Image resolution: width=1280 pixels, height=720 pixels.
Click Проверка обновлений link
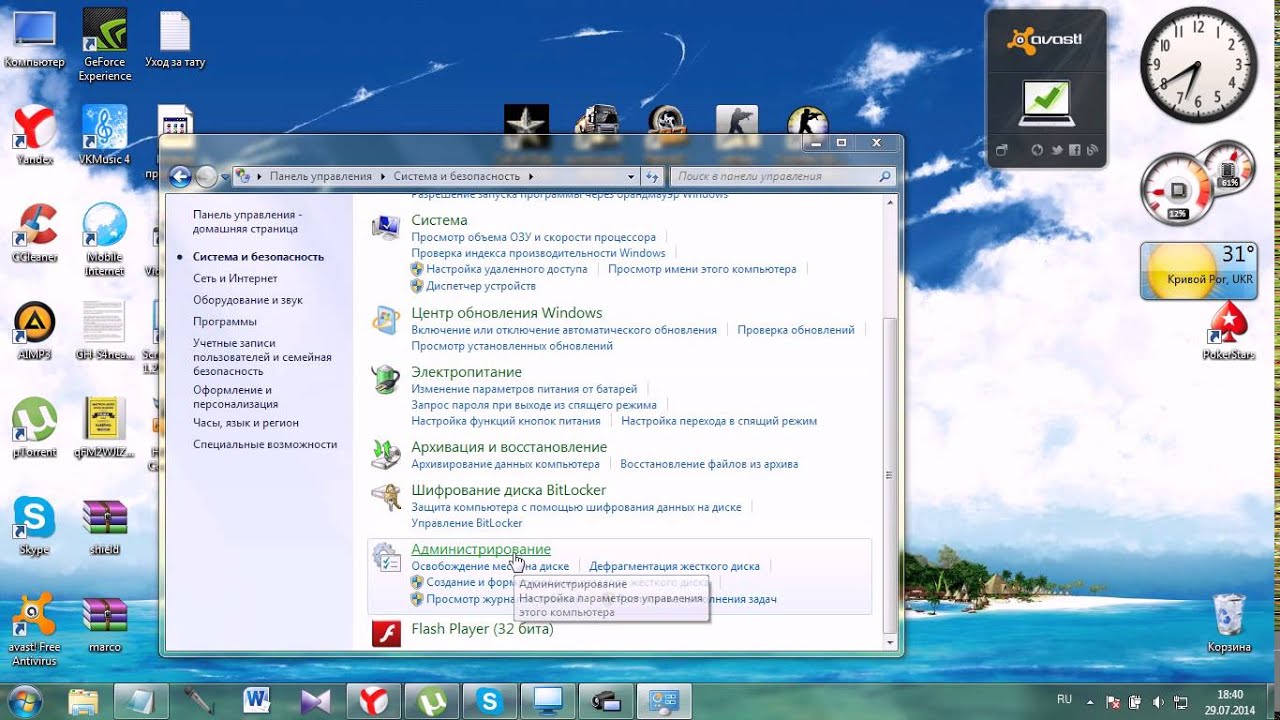click(x=796, y=330)
